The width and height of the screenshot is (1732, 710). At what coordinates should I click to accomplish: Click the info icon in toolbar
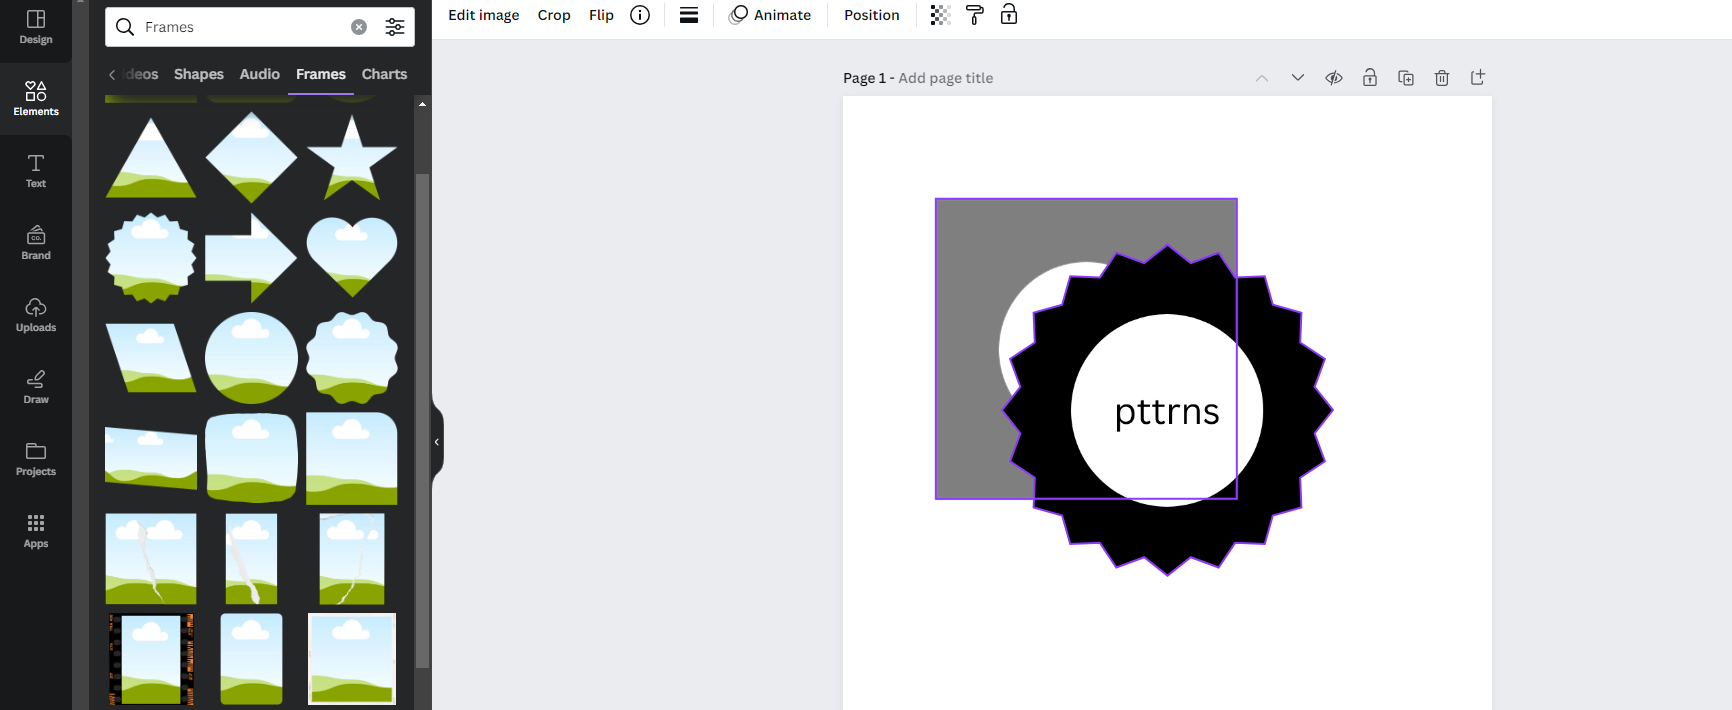[x=640, y=15]
